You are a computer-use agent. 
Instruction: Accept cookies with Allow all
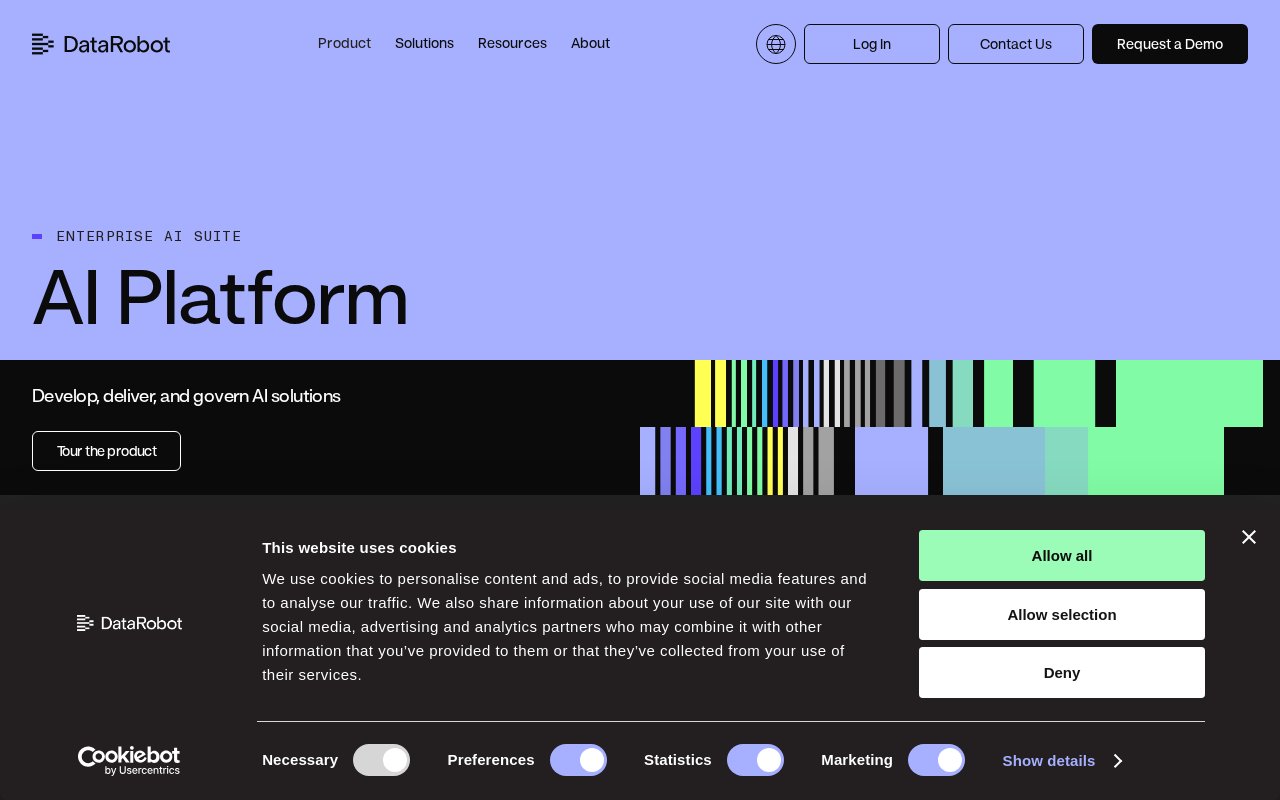(1062, 556)
